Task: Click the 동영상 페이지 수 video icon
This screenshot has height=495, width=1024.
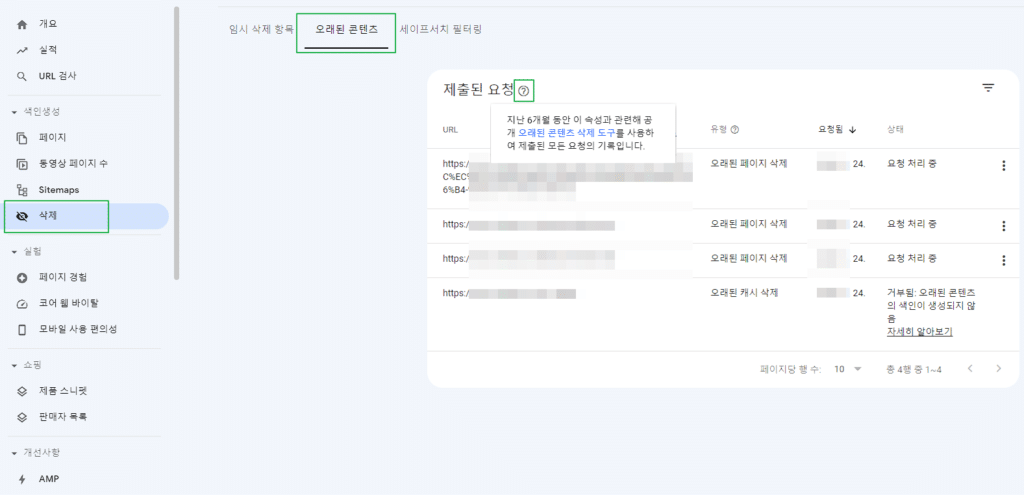Action: click(22, 164)
